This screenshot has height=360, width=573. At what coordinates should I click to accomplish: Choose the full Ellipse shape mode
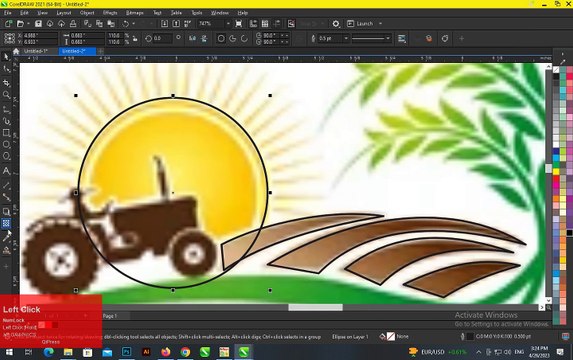point(221,38)
